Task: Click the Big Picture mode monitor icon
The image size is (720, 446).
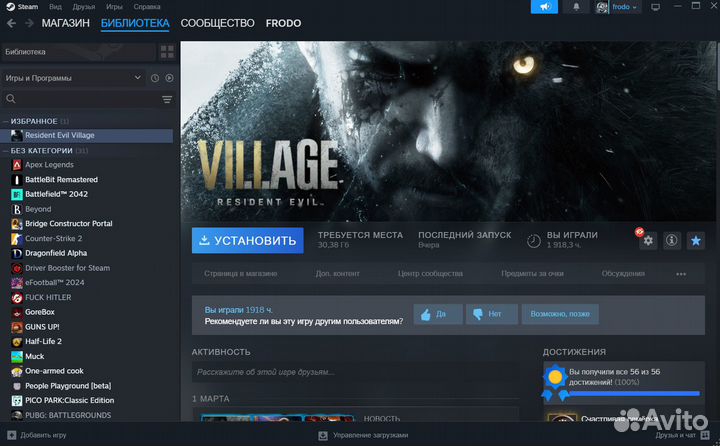Action: pyautogui.click(x=656, y=7)
